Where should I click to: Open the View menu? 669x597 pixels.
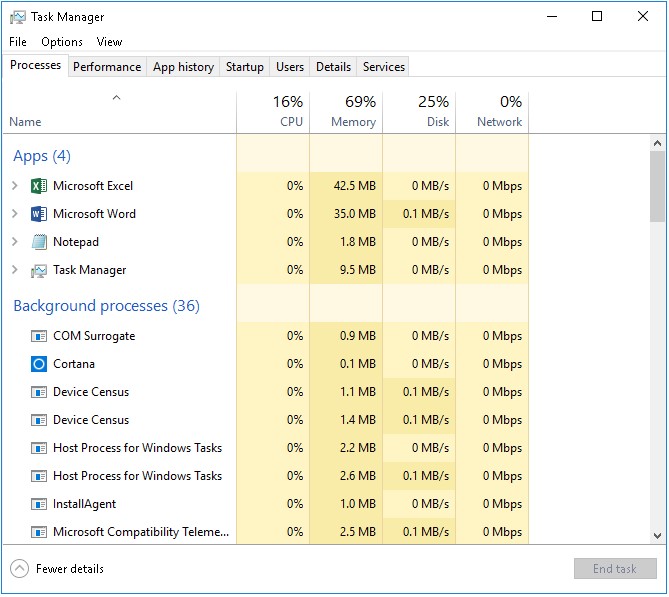(109, 42)
